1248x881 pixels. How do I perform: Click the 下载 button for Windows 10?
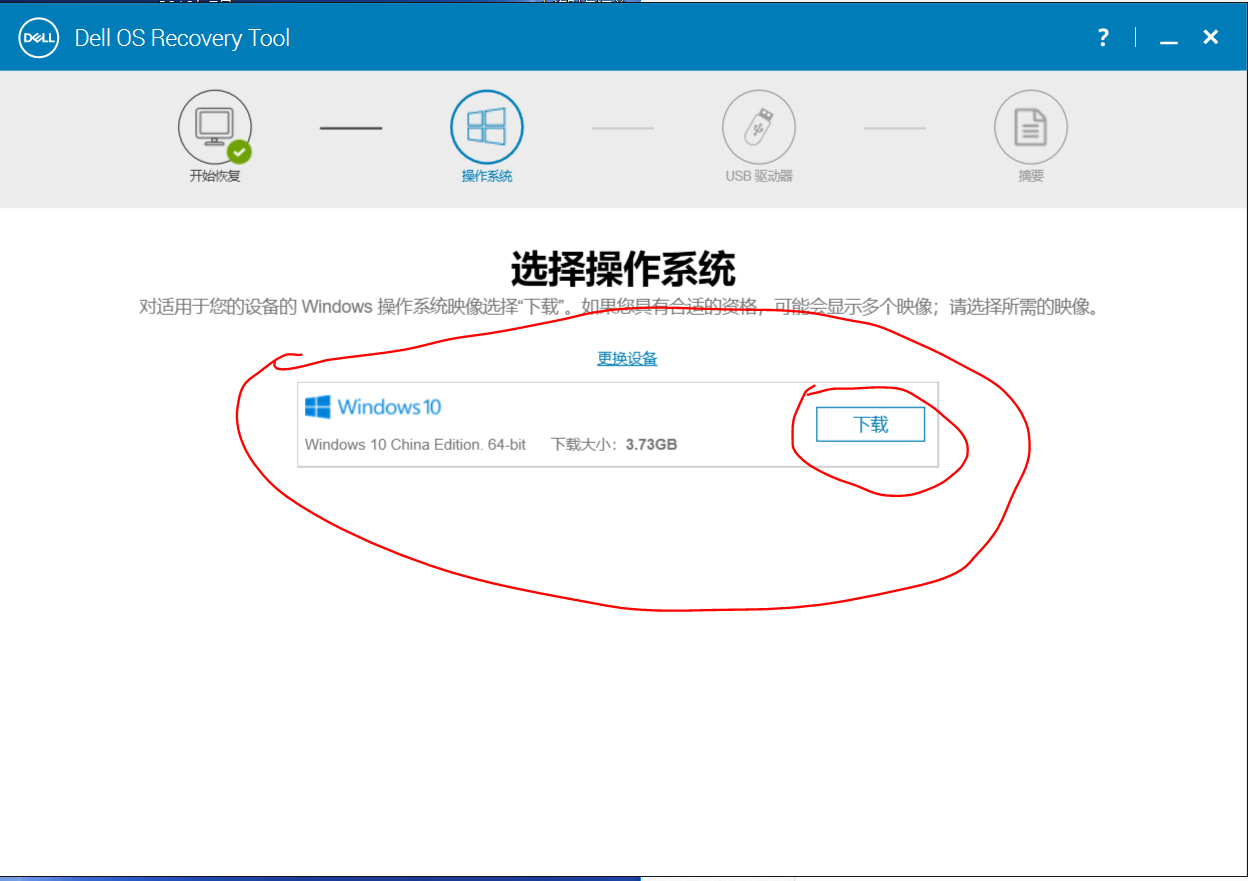(870, 424)
